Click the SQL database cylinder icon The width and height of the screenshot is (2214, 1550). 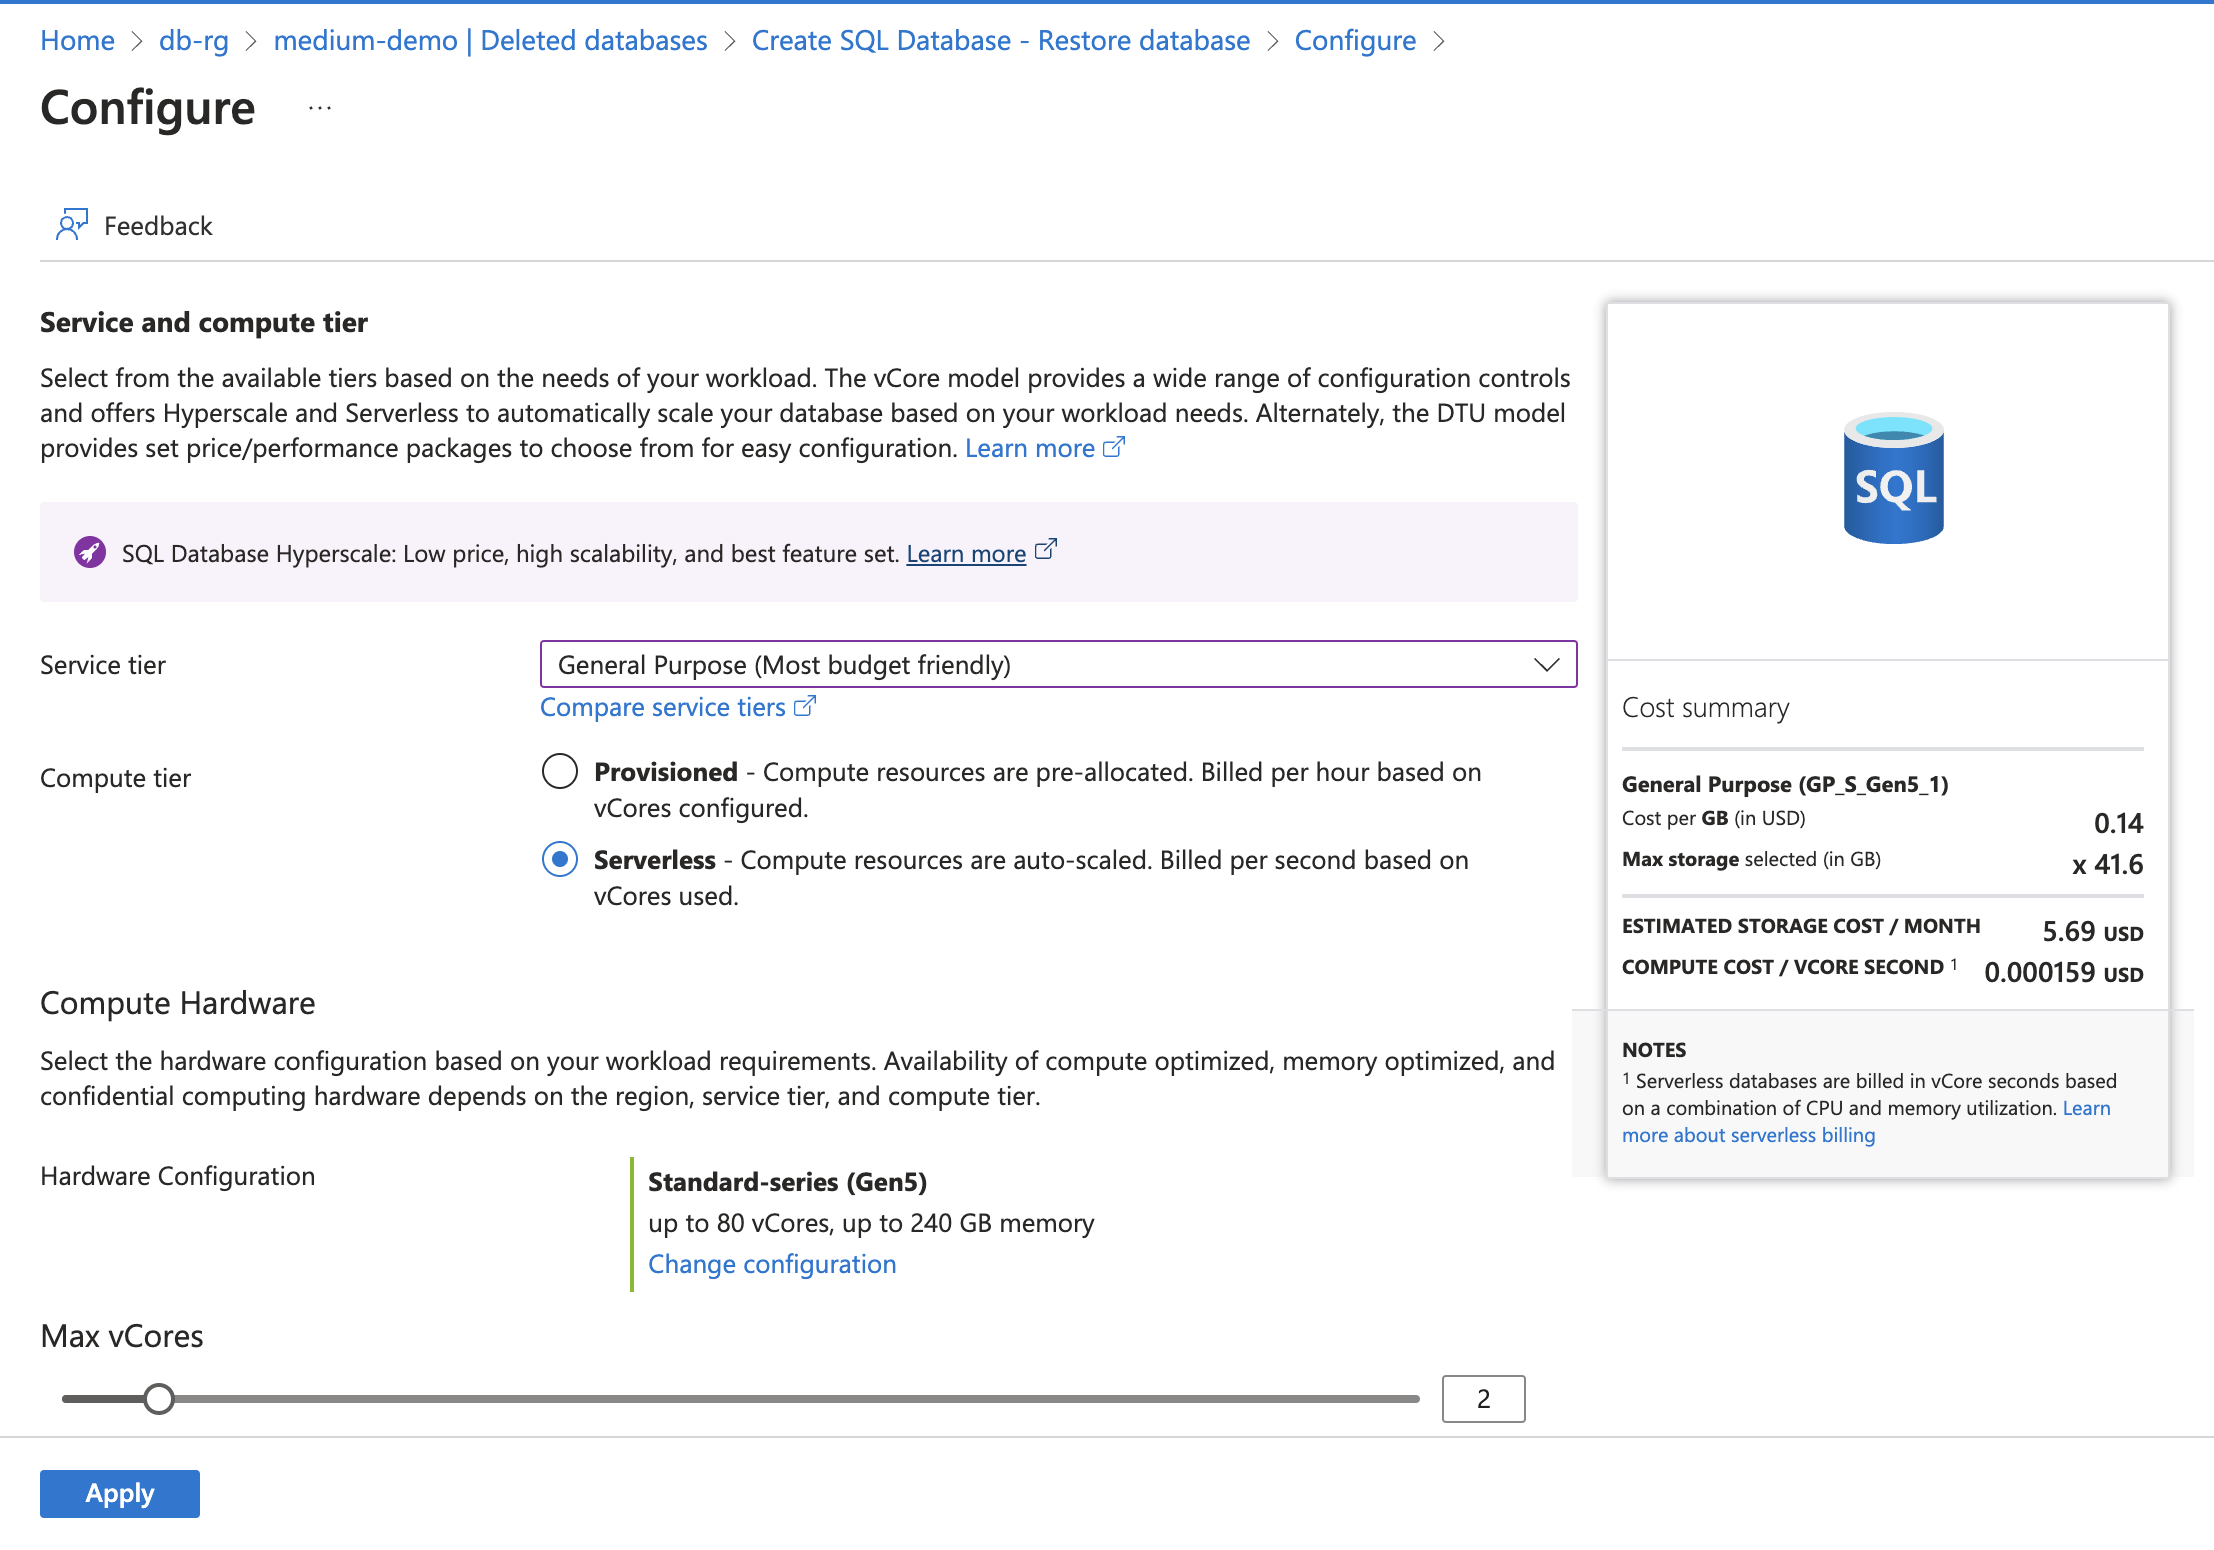click(1892, 479)
